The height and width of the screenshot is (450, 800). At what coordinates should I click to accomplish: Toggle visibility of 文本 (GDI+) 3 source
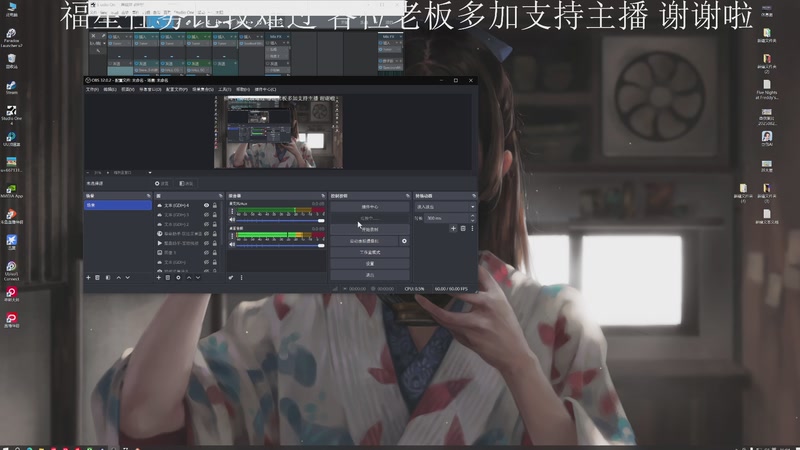[x=206, y=215]
